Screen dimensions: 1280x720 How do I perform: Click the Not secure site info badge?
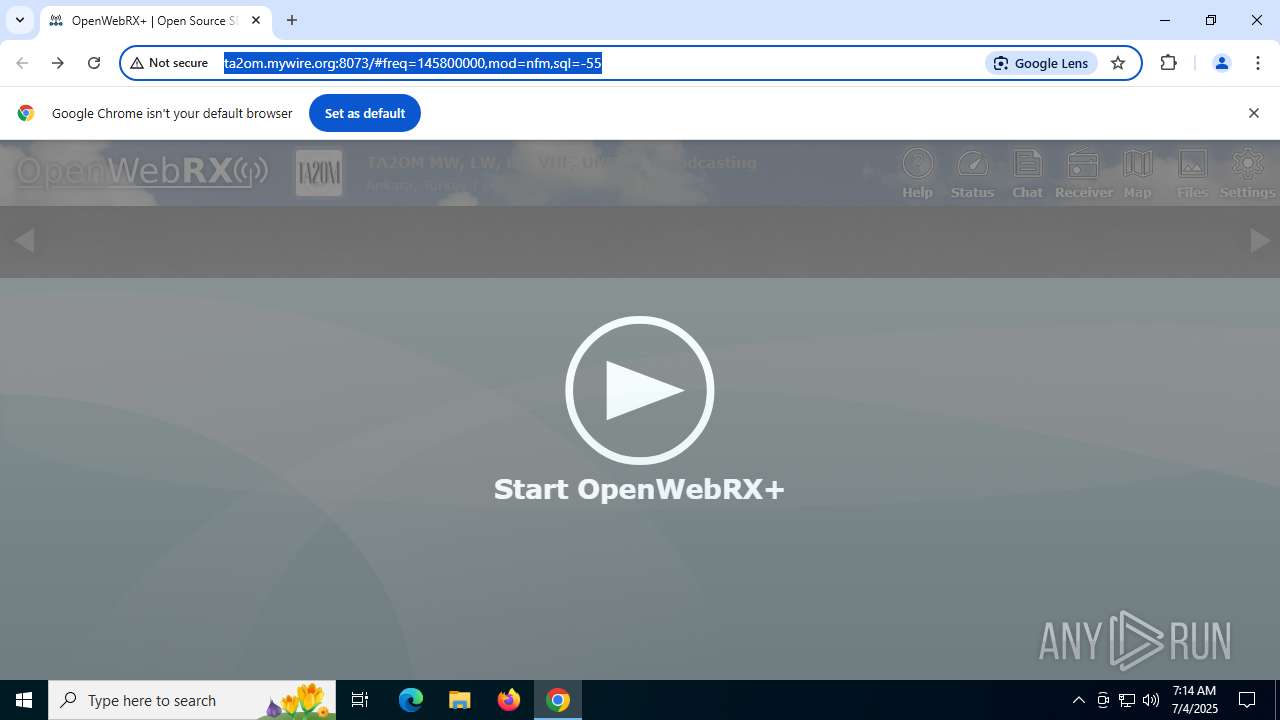pyautogui.click(x=169, y=63)
